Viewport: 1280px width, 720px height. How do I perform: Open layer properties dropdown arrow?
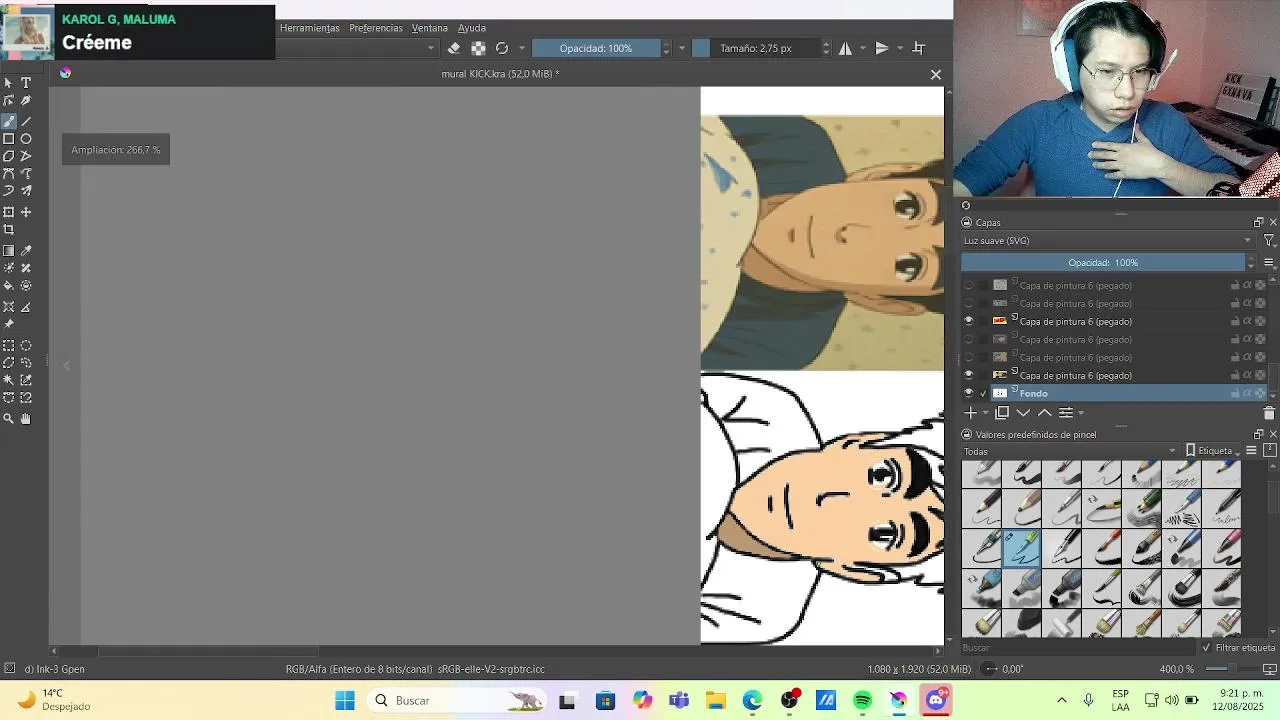coord(1081,413)
